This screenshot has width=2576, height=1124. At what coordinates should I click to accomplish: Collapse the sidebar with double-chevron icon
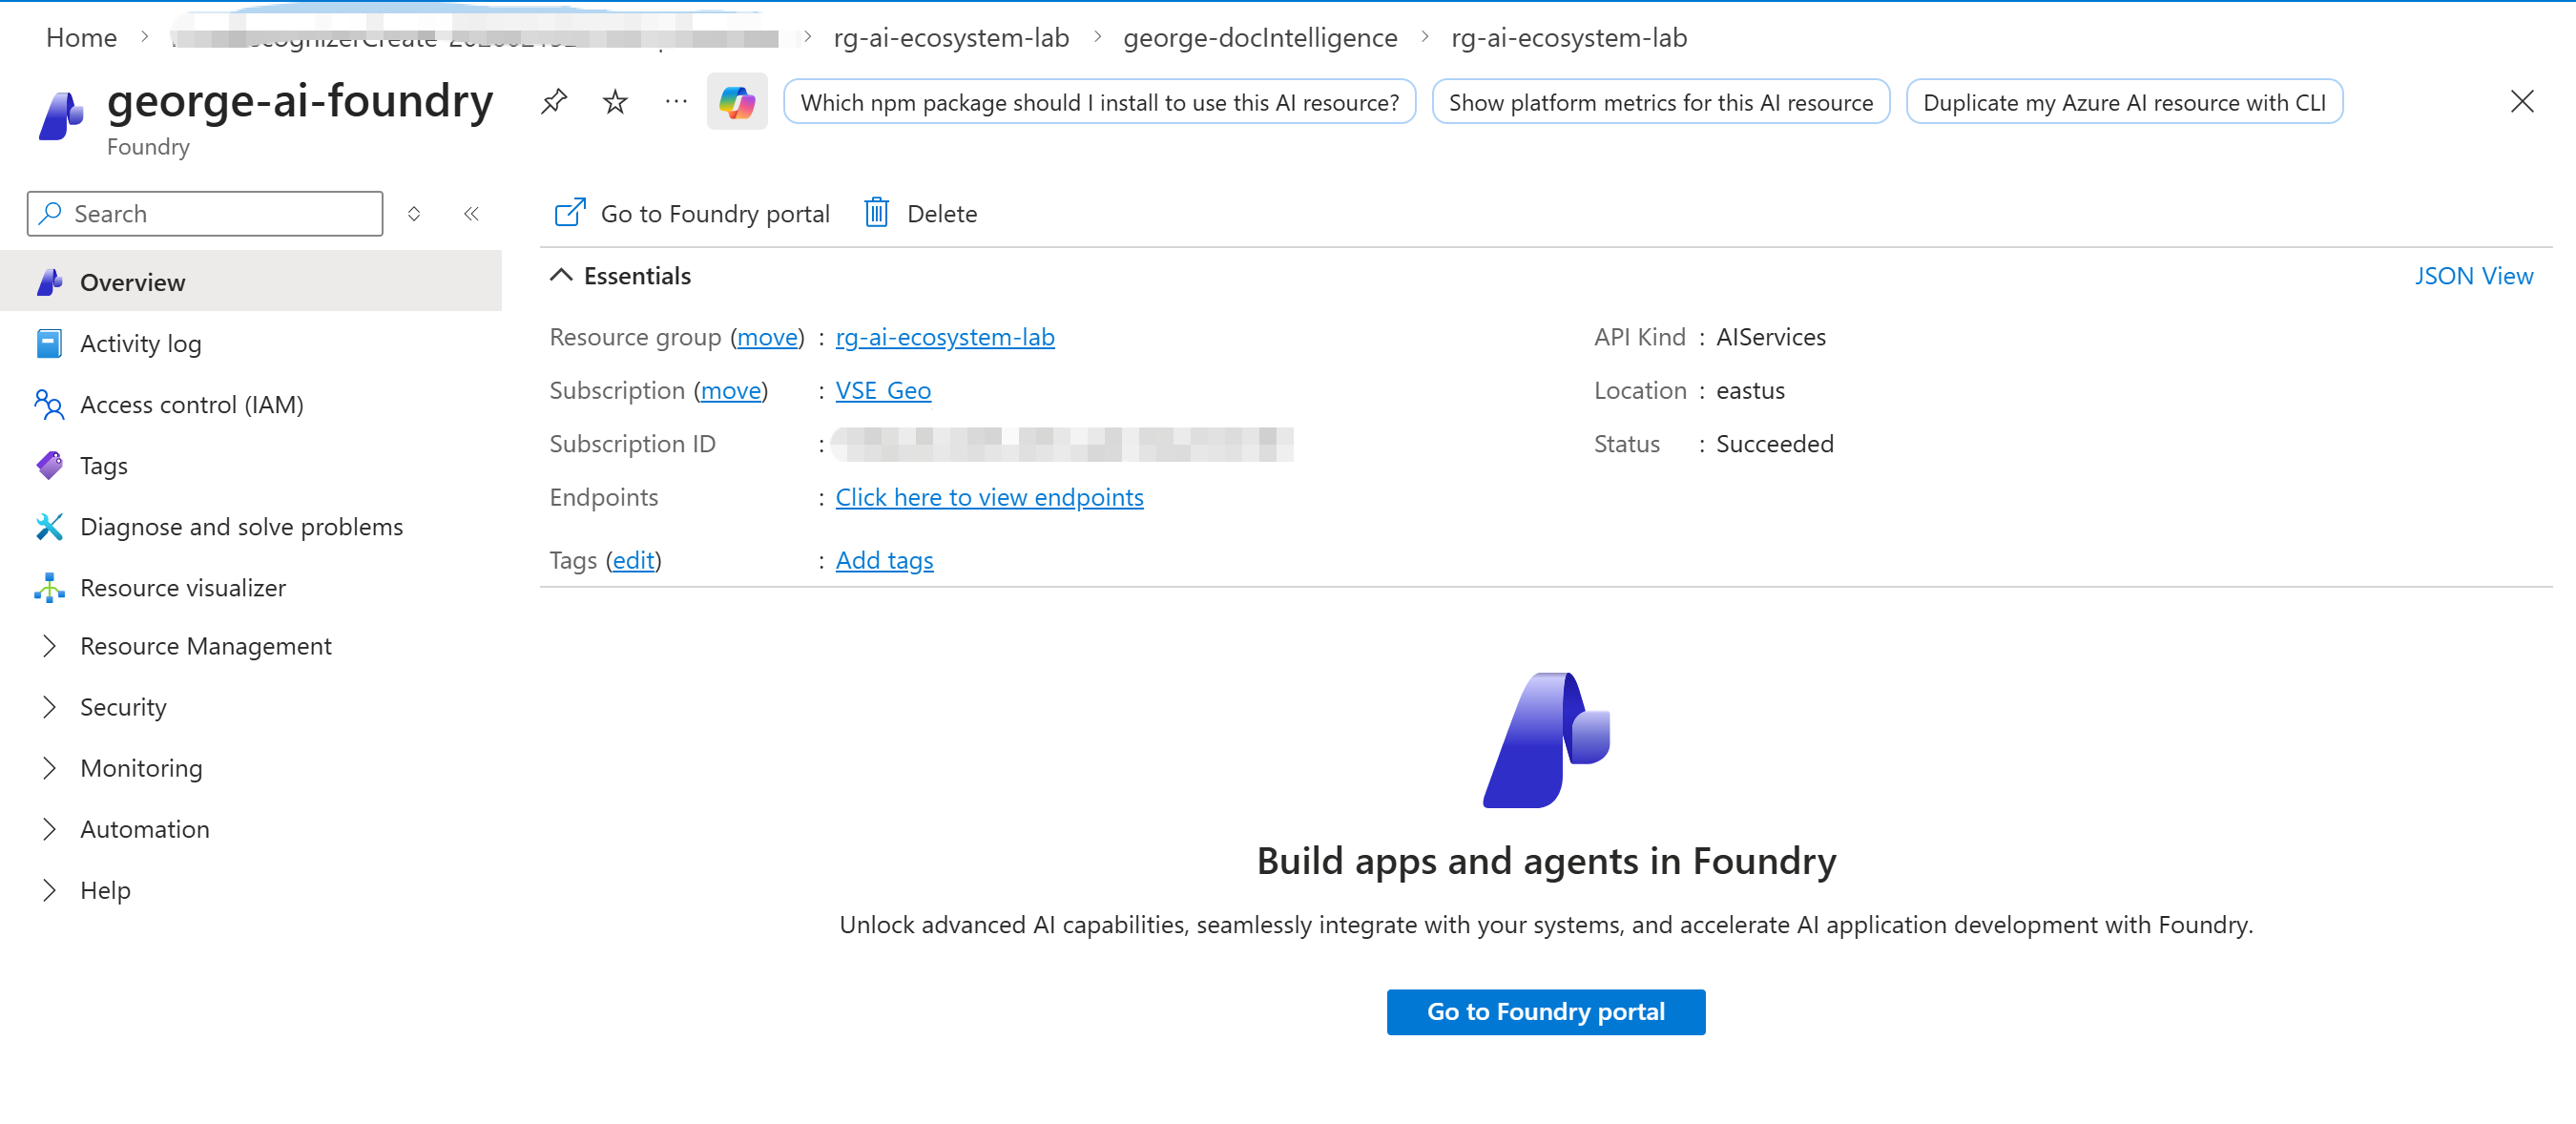click(472, 214)
